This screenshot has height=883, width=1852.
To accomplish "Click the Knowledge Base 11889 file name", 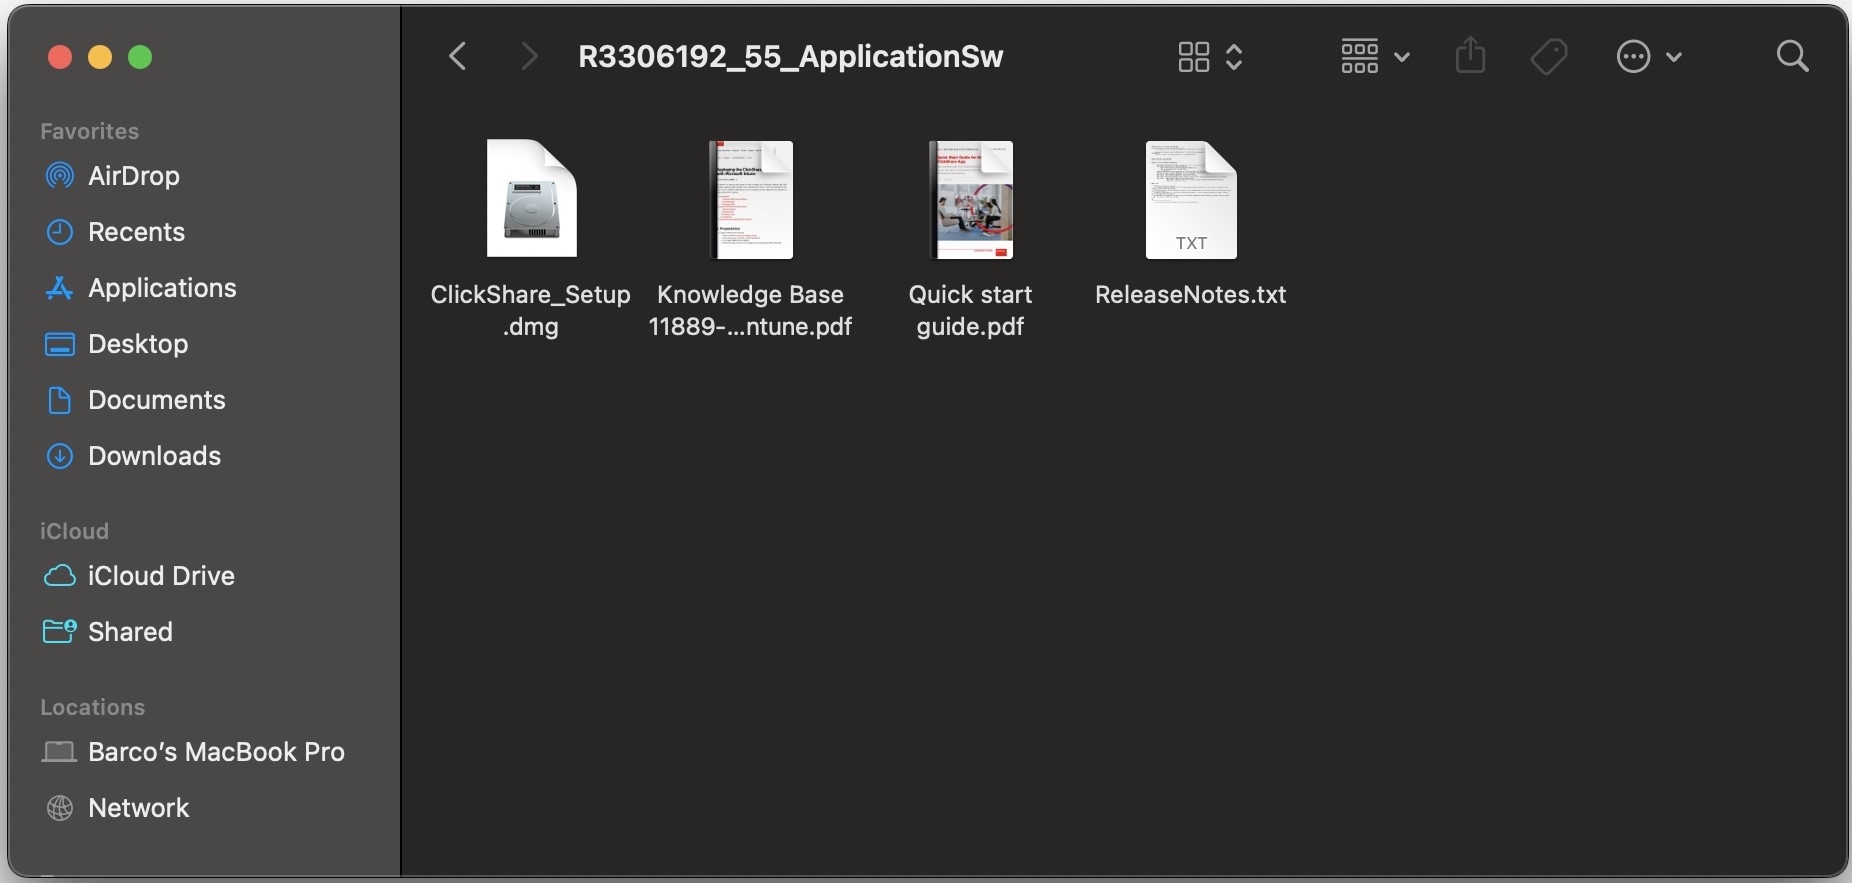I will tap(750, 310).
